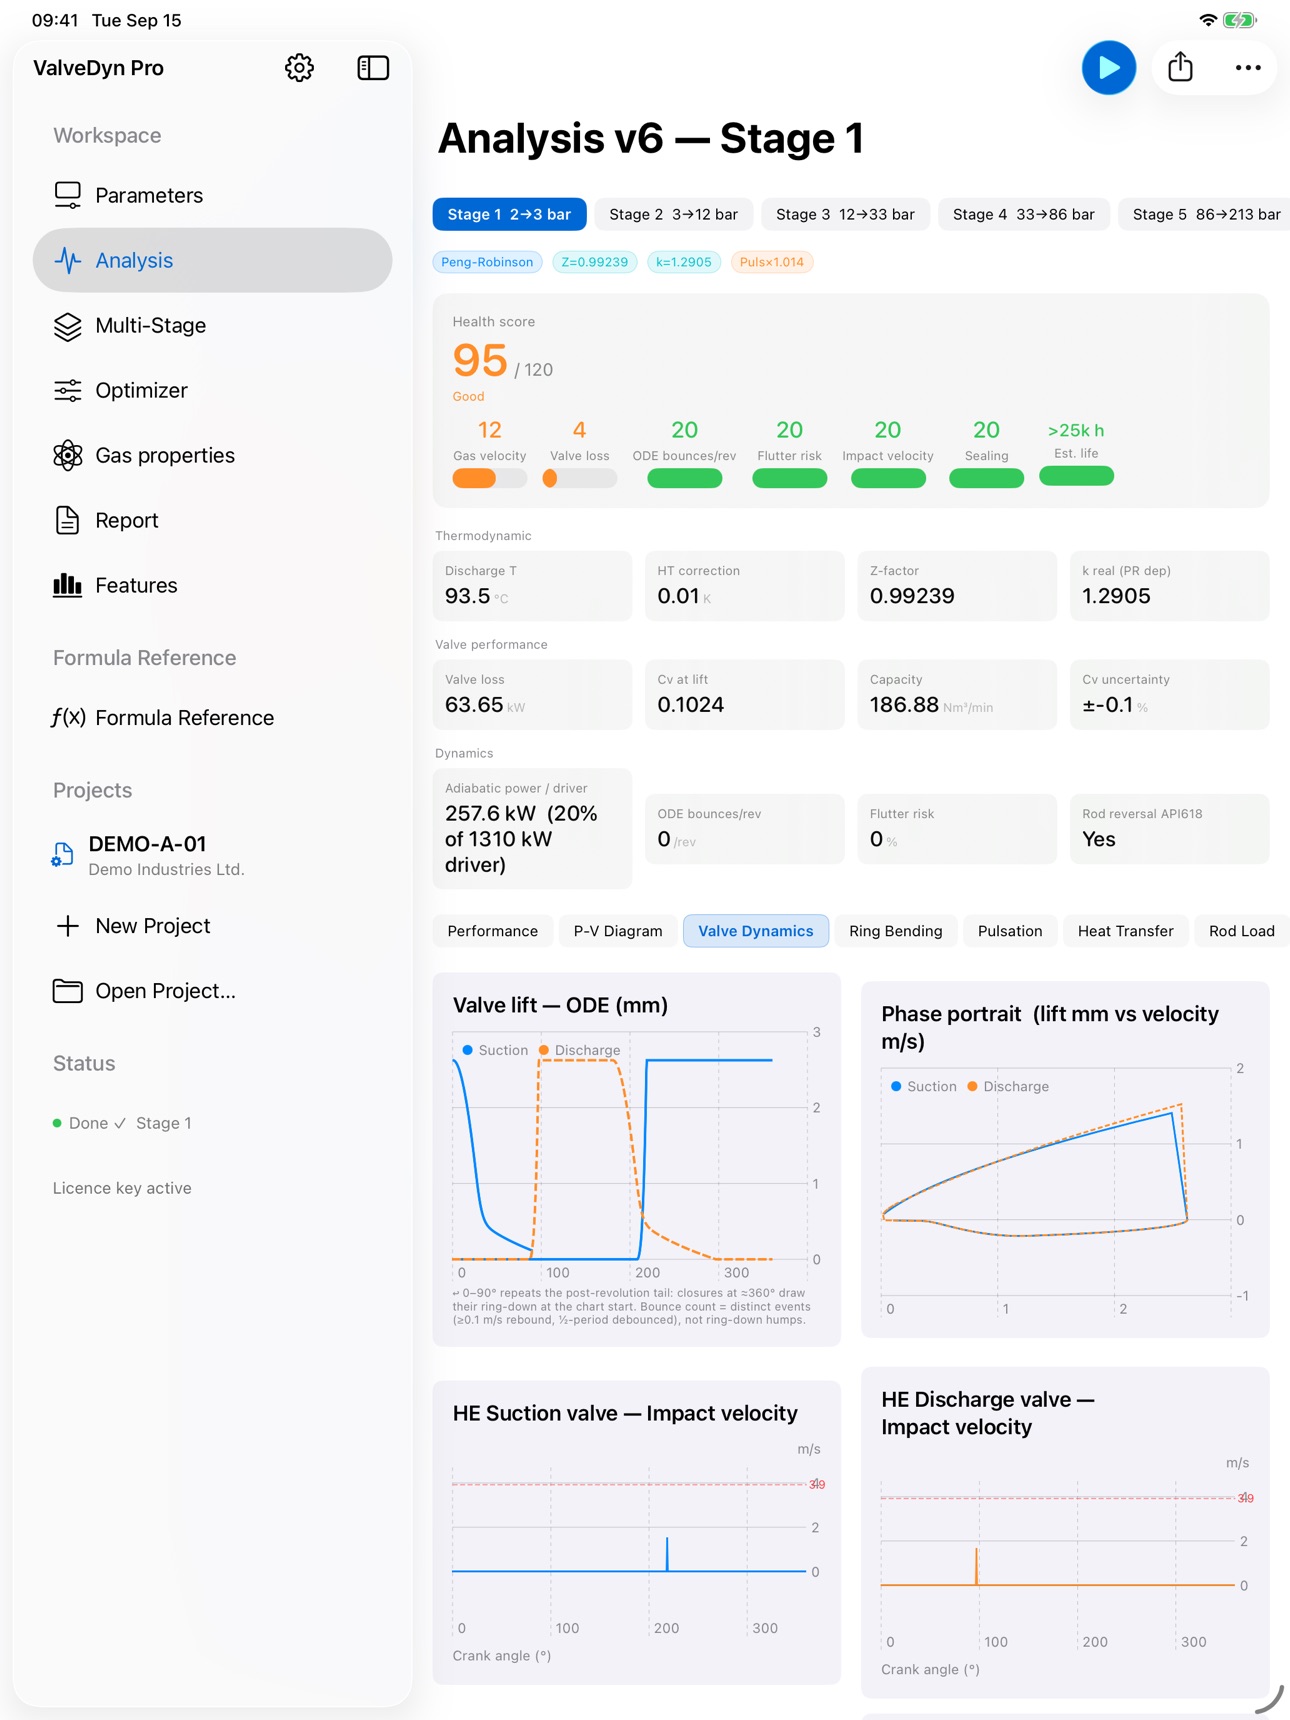Click the Licence key active text
This screenshot has width=1290, height=1720.
122,1188
